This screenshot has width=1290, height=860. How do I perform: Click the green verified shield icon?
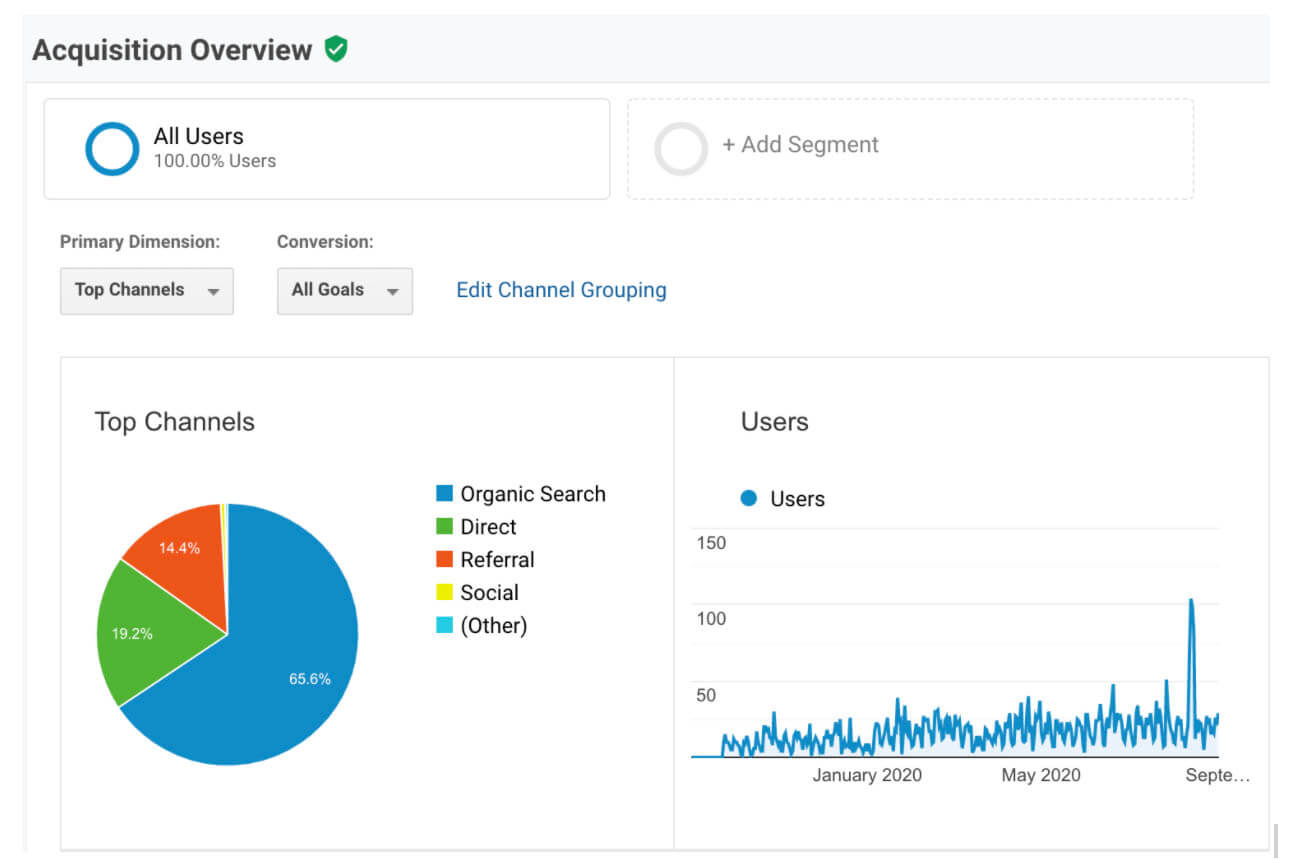click(336, 49)
